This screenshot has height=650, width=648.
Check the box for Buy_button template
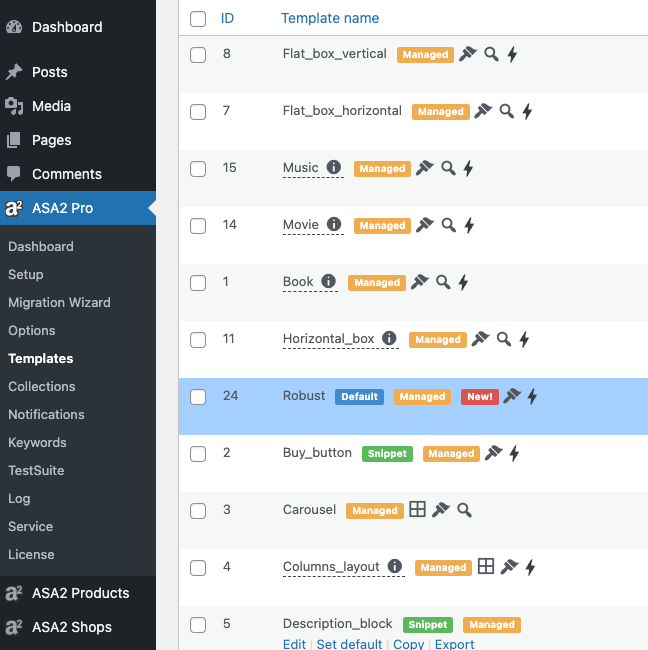tap(198, 454)
